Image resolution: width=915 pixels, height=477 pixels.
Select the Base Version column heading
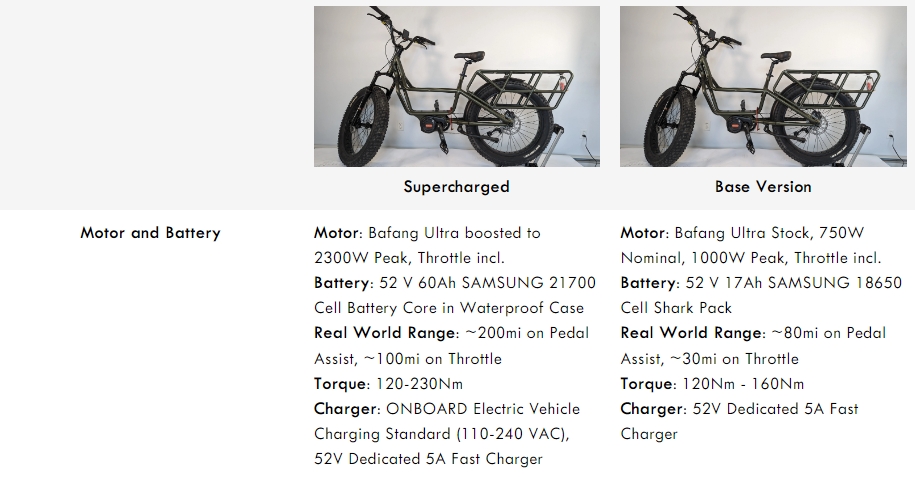(x=763, y=187)
